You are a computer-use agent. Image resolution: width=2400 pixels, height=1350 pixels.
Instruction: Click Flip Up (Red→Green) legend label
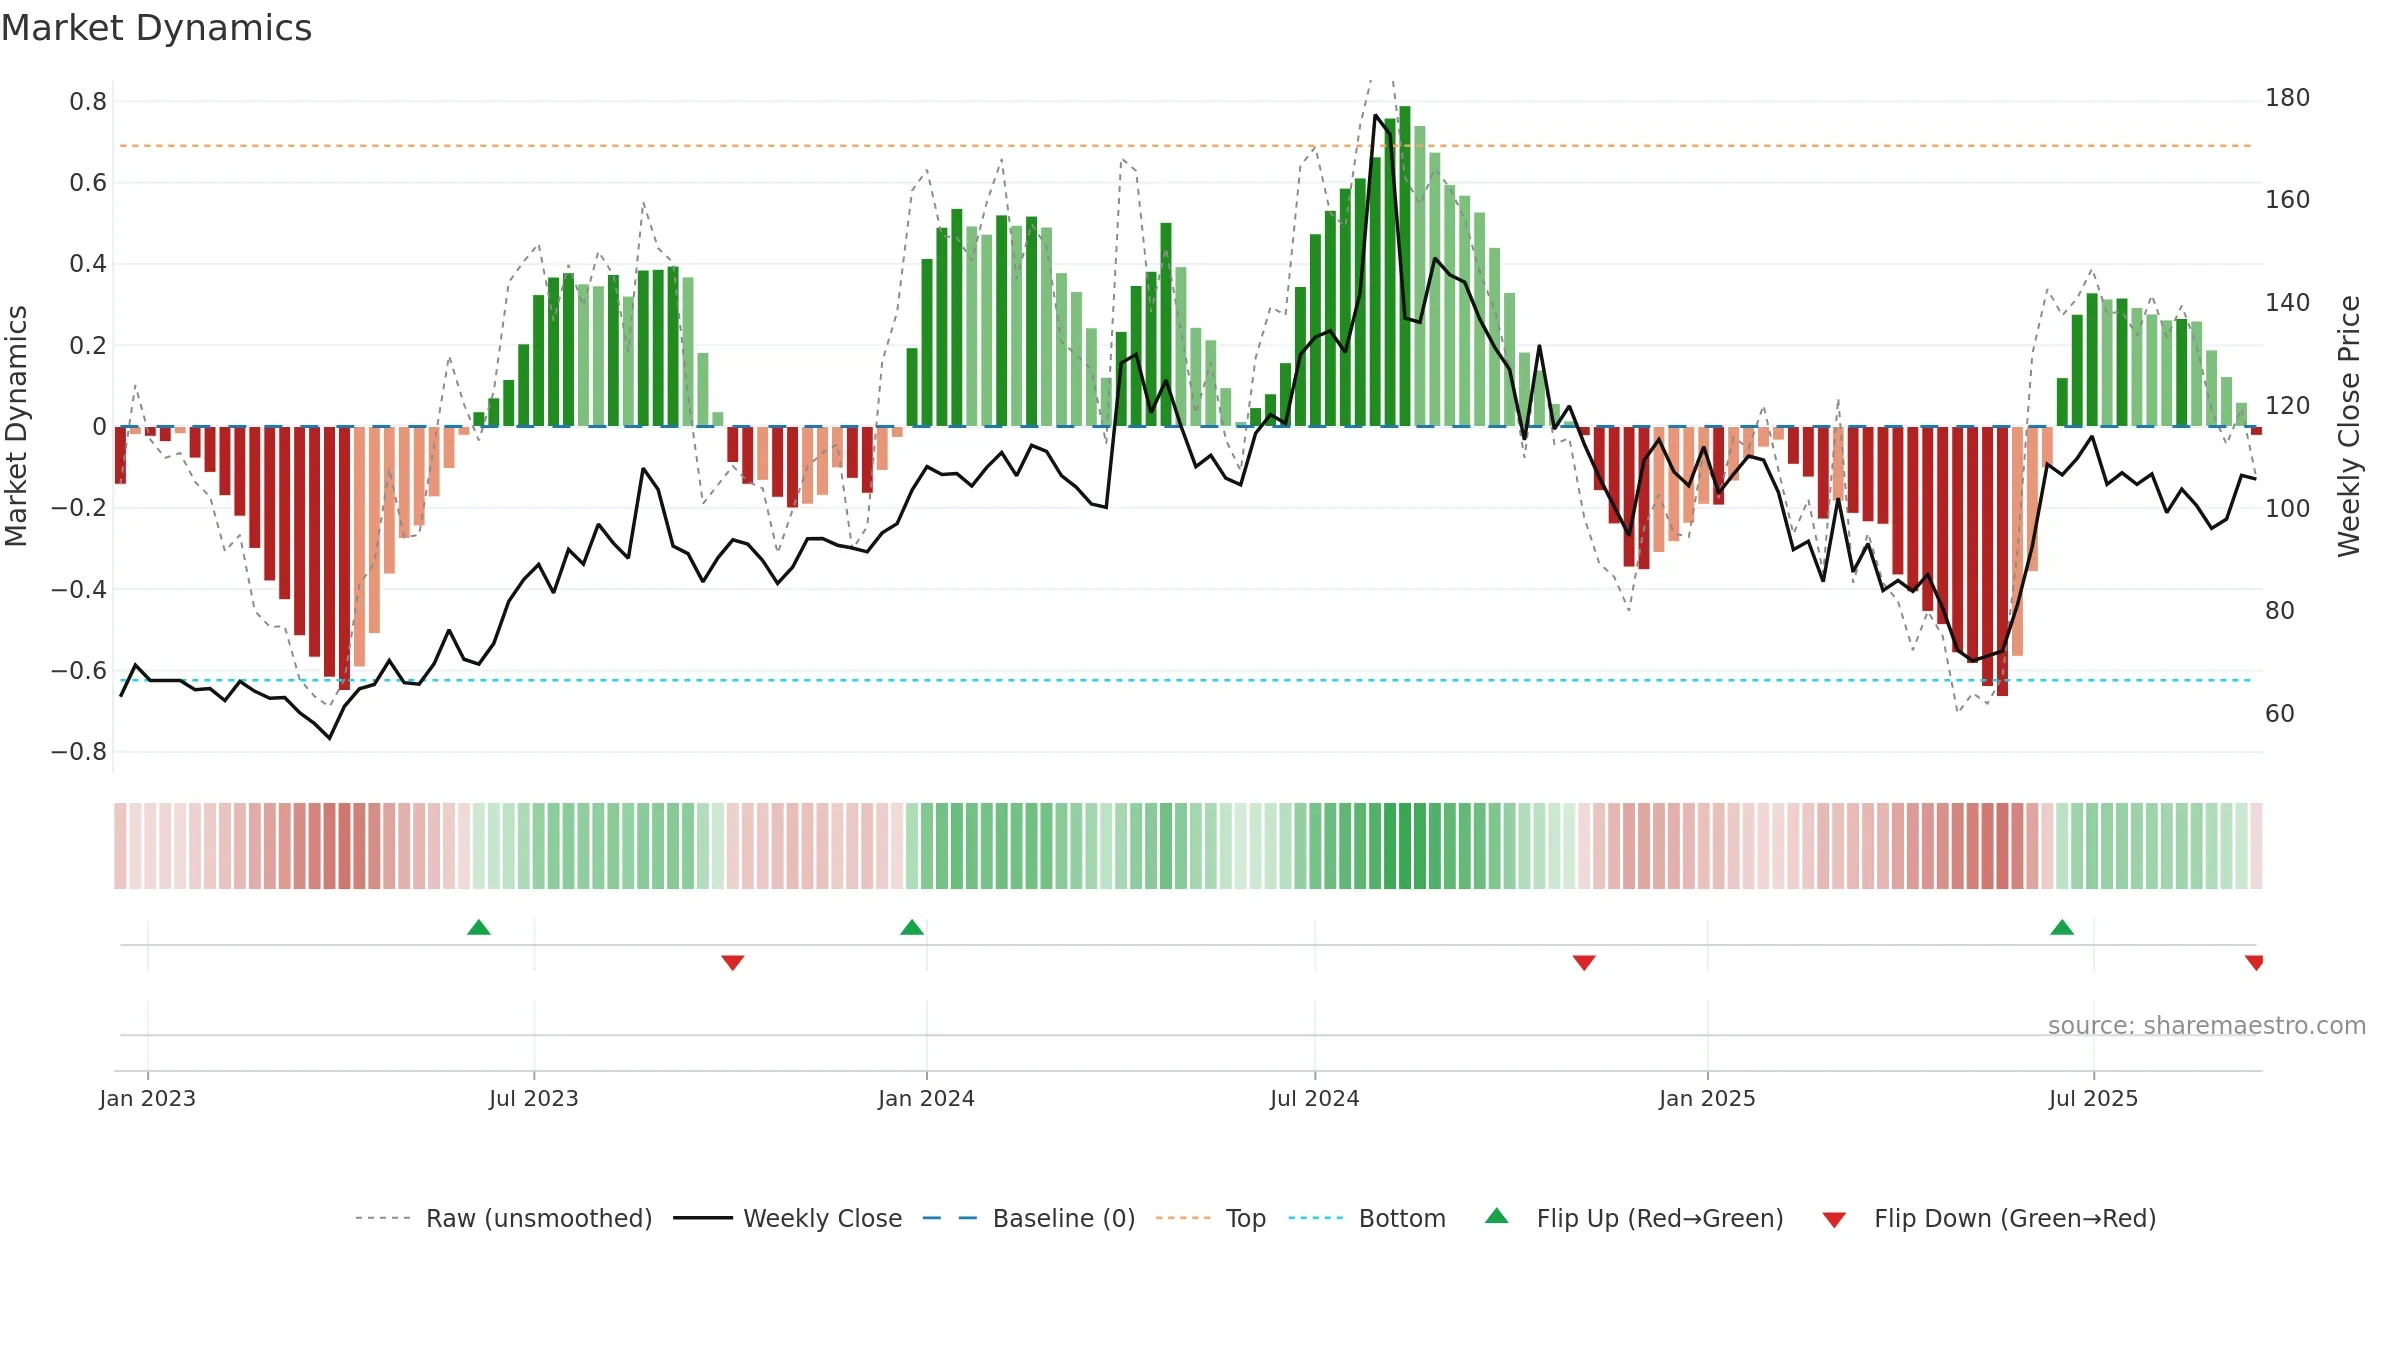[1660, 1218]
